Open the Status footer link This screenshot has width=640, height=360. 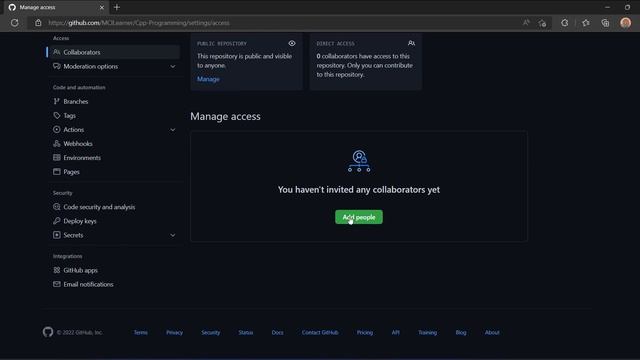[246, 333]
